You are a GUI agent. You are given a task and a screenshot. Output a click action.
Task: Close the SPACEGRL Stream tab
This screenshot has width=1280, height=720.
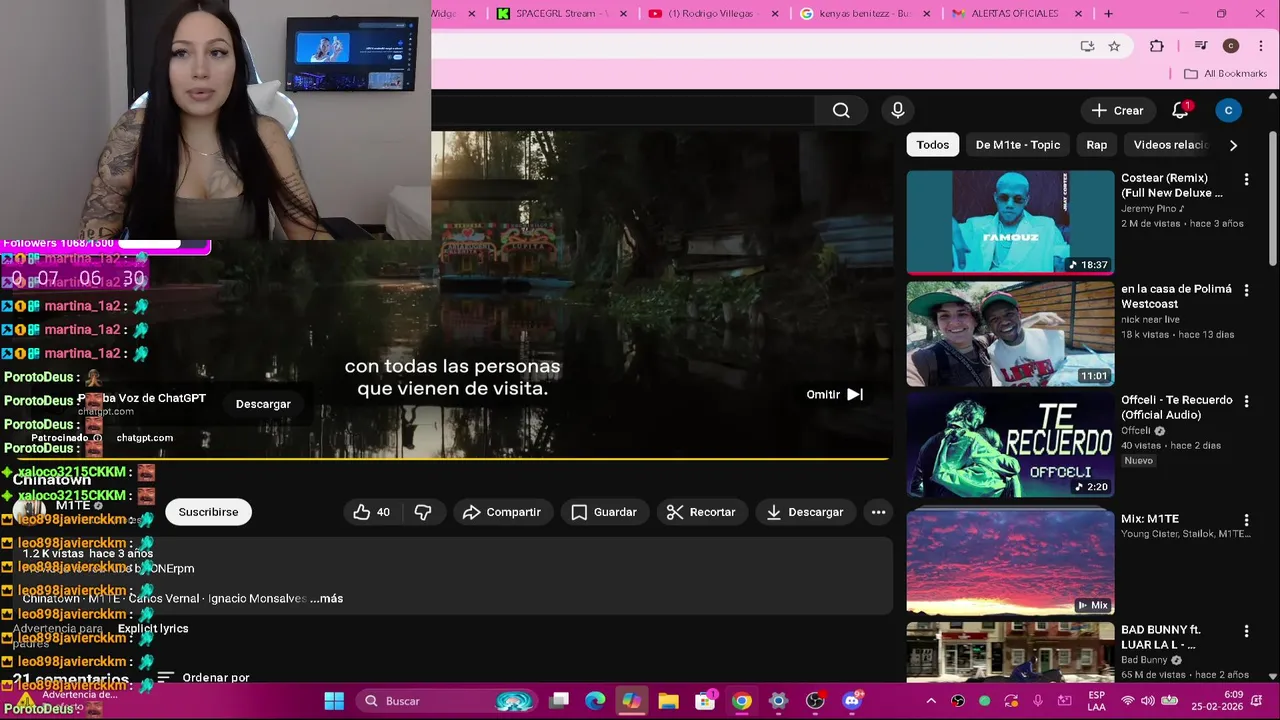pos(624,14)
